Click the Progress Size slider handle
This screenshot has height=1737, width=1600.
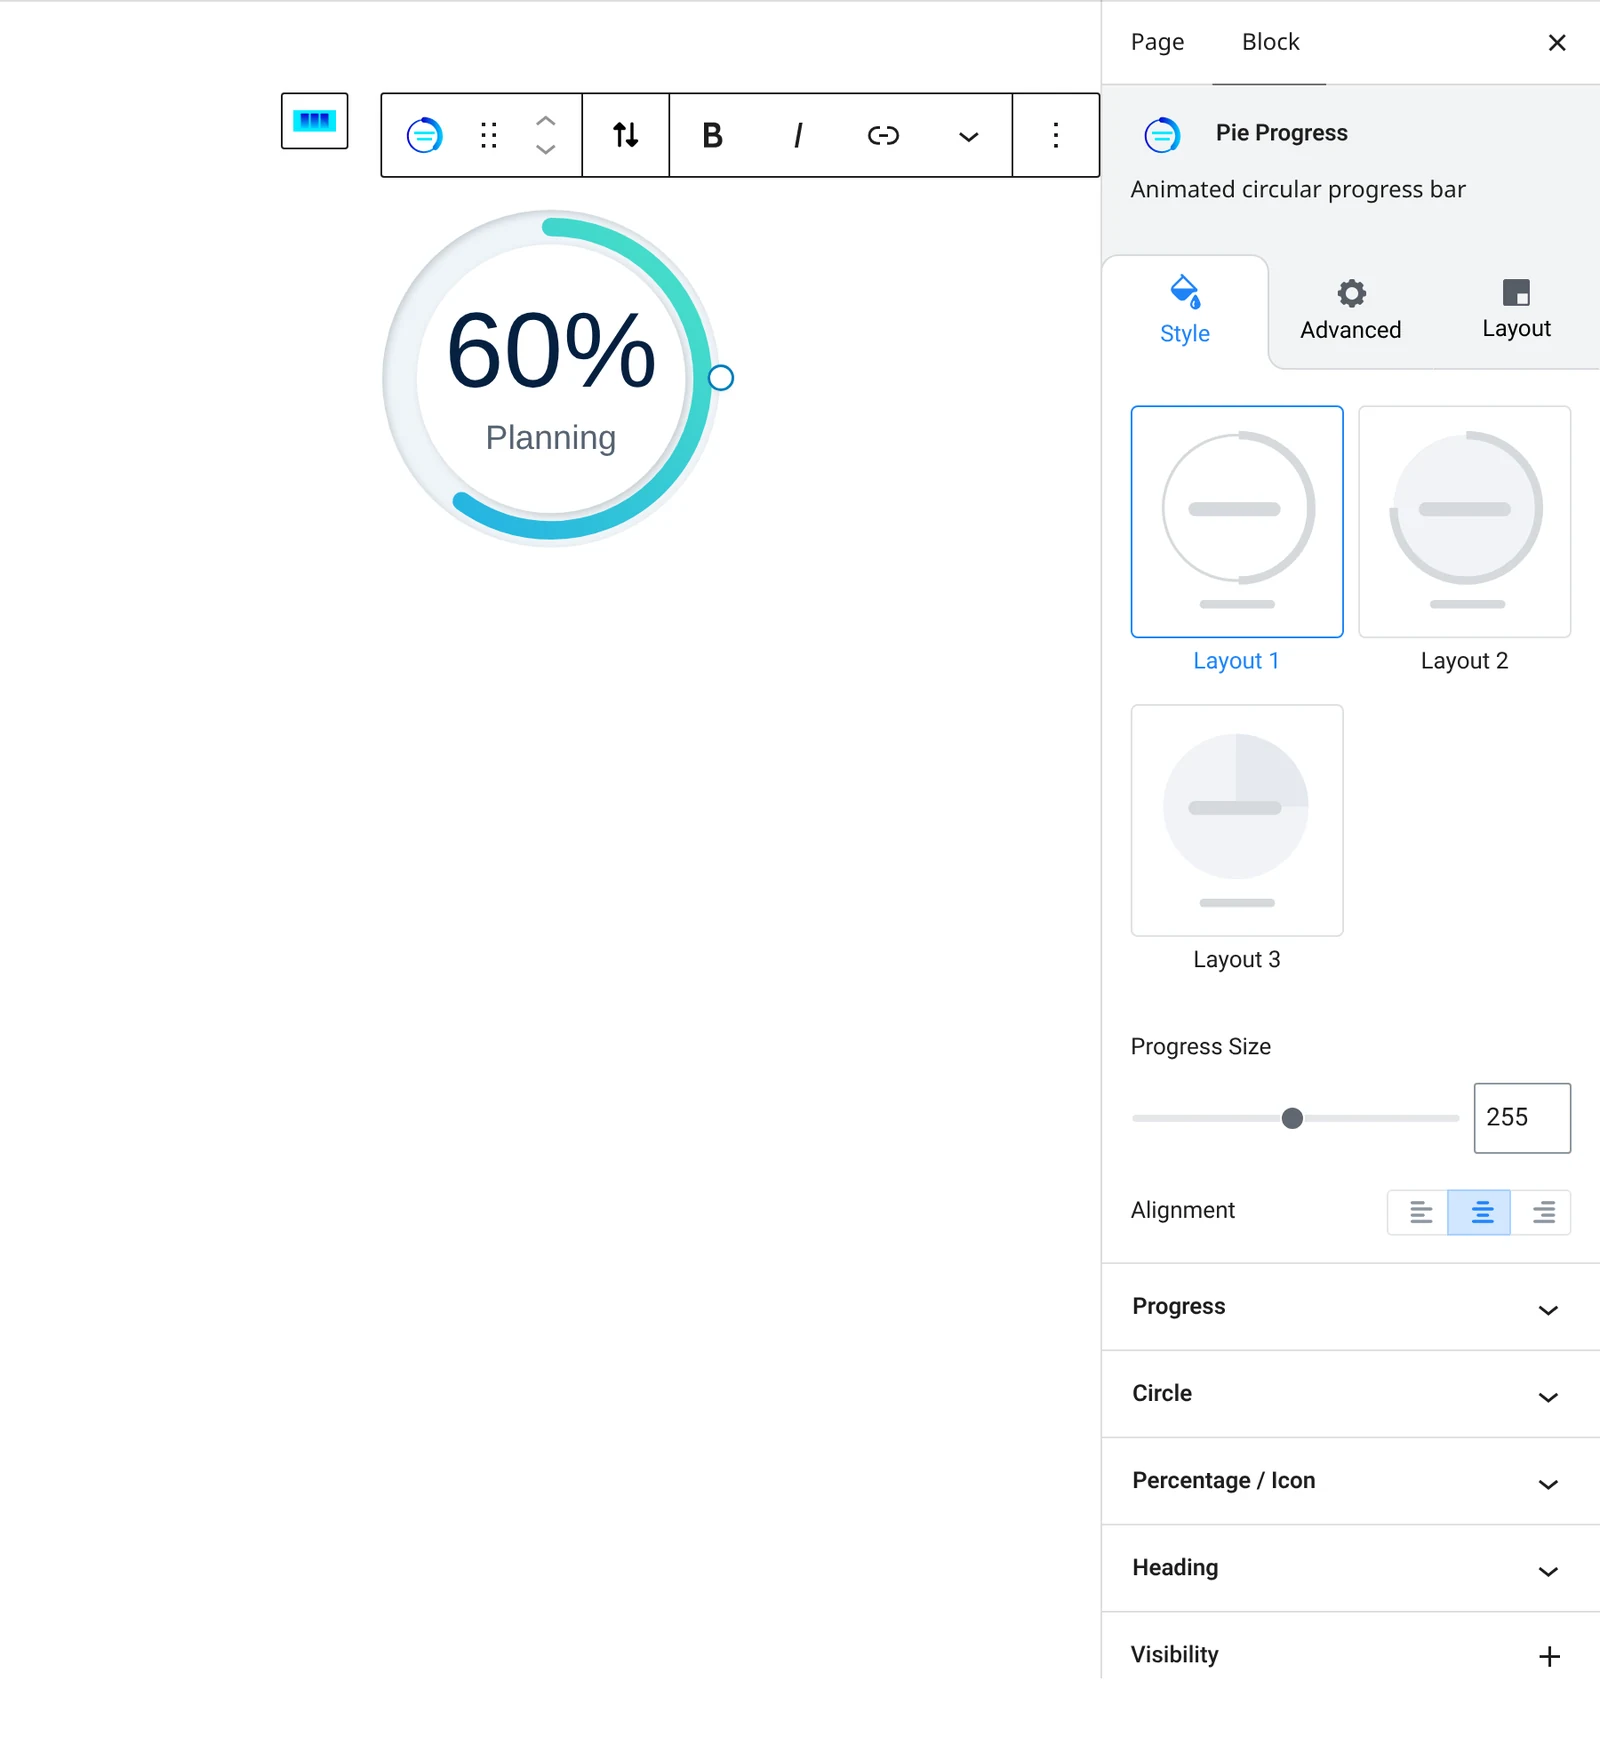pos(1292,1118)
